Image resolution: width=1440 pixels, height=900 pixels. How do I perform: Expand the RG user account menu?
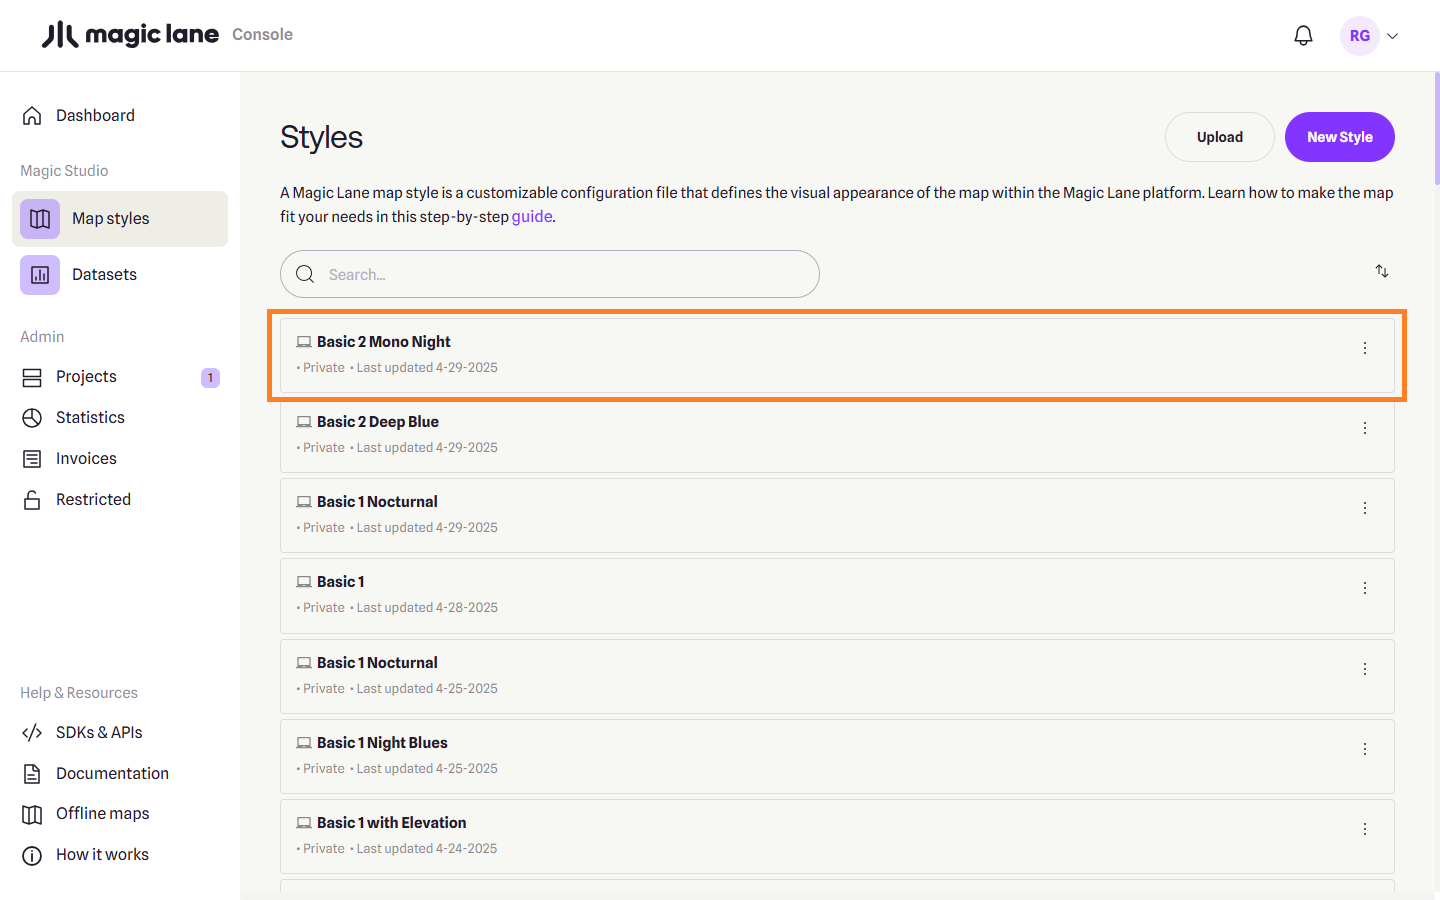point(1370,36)
